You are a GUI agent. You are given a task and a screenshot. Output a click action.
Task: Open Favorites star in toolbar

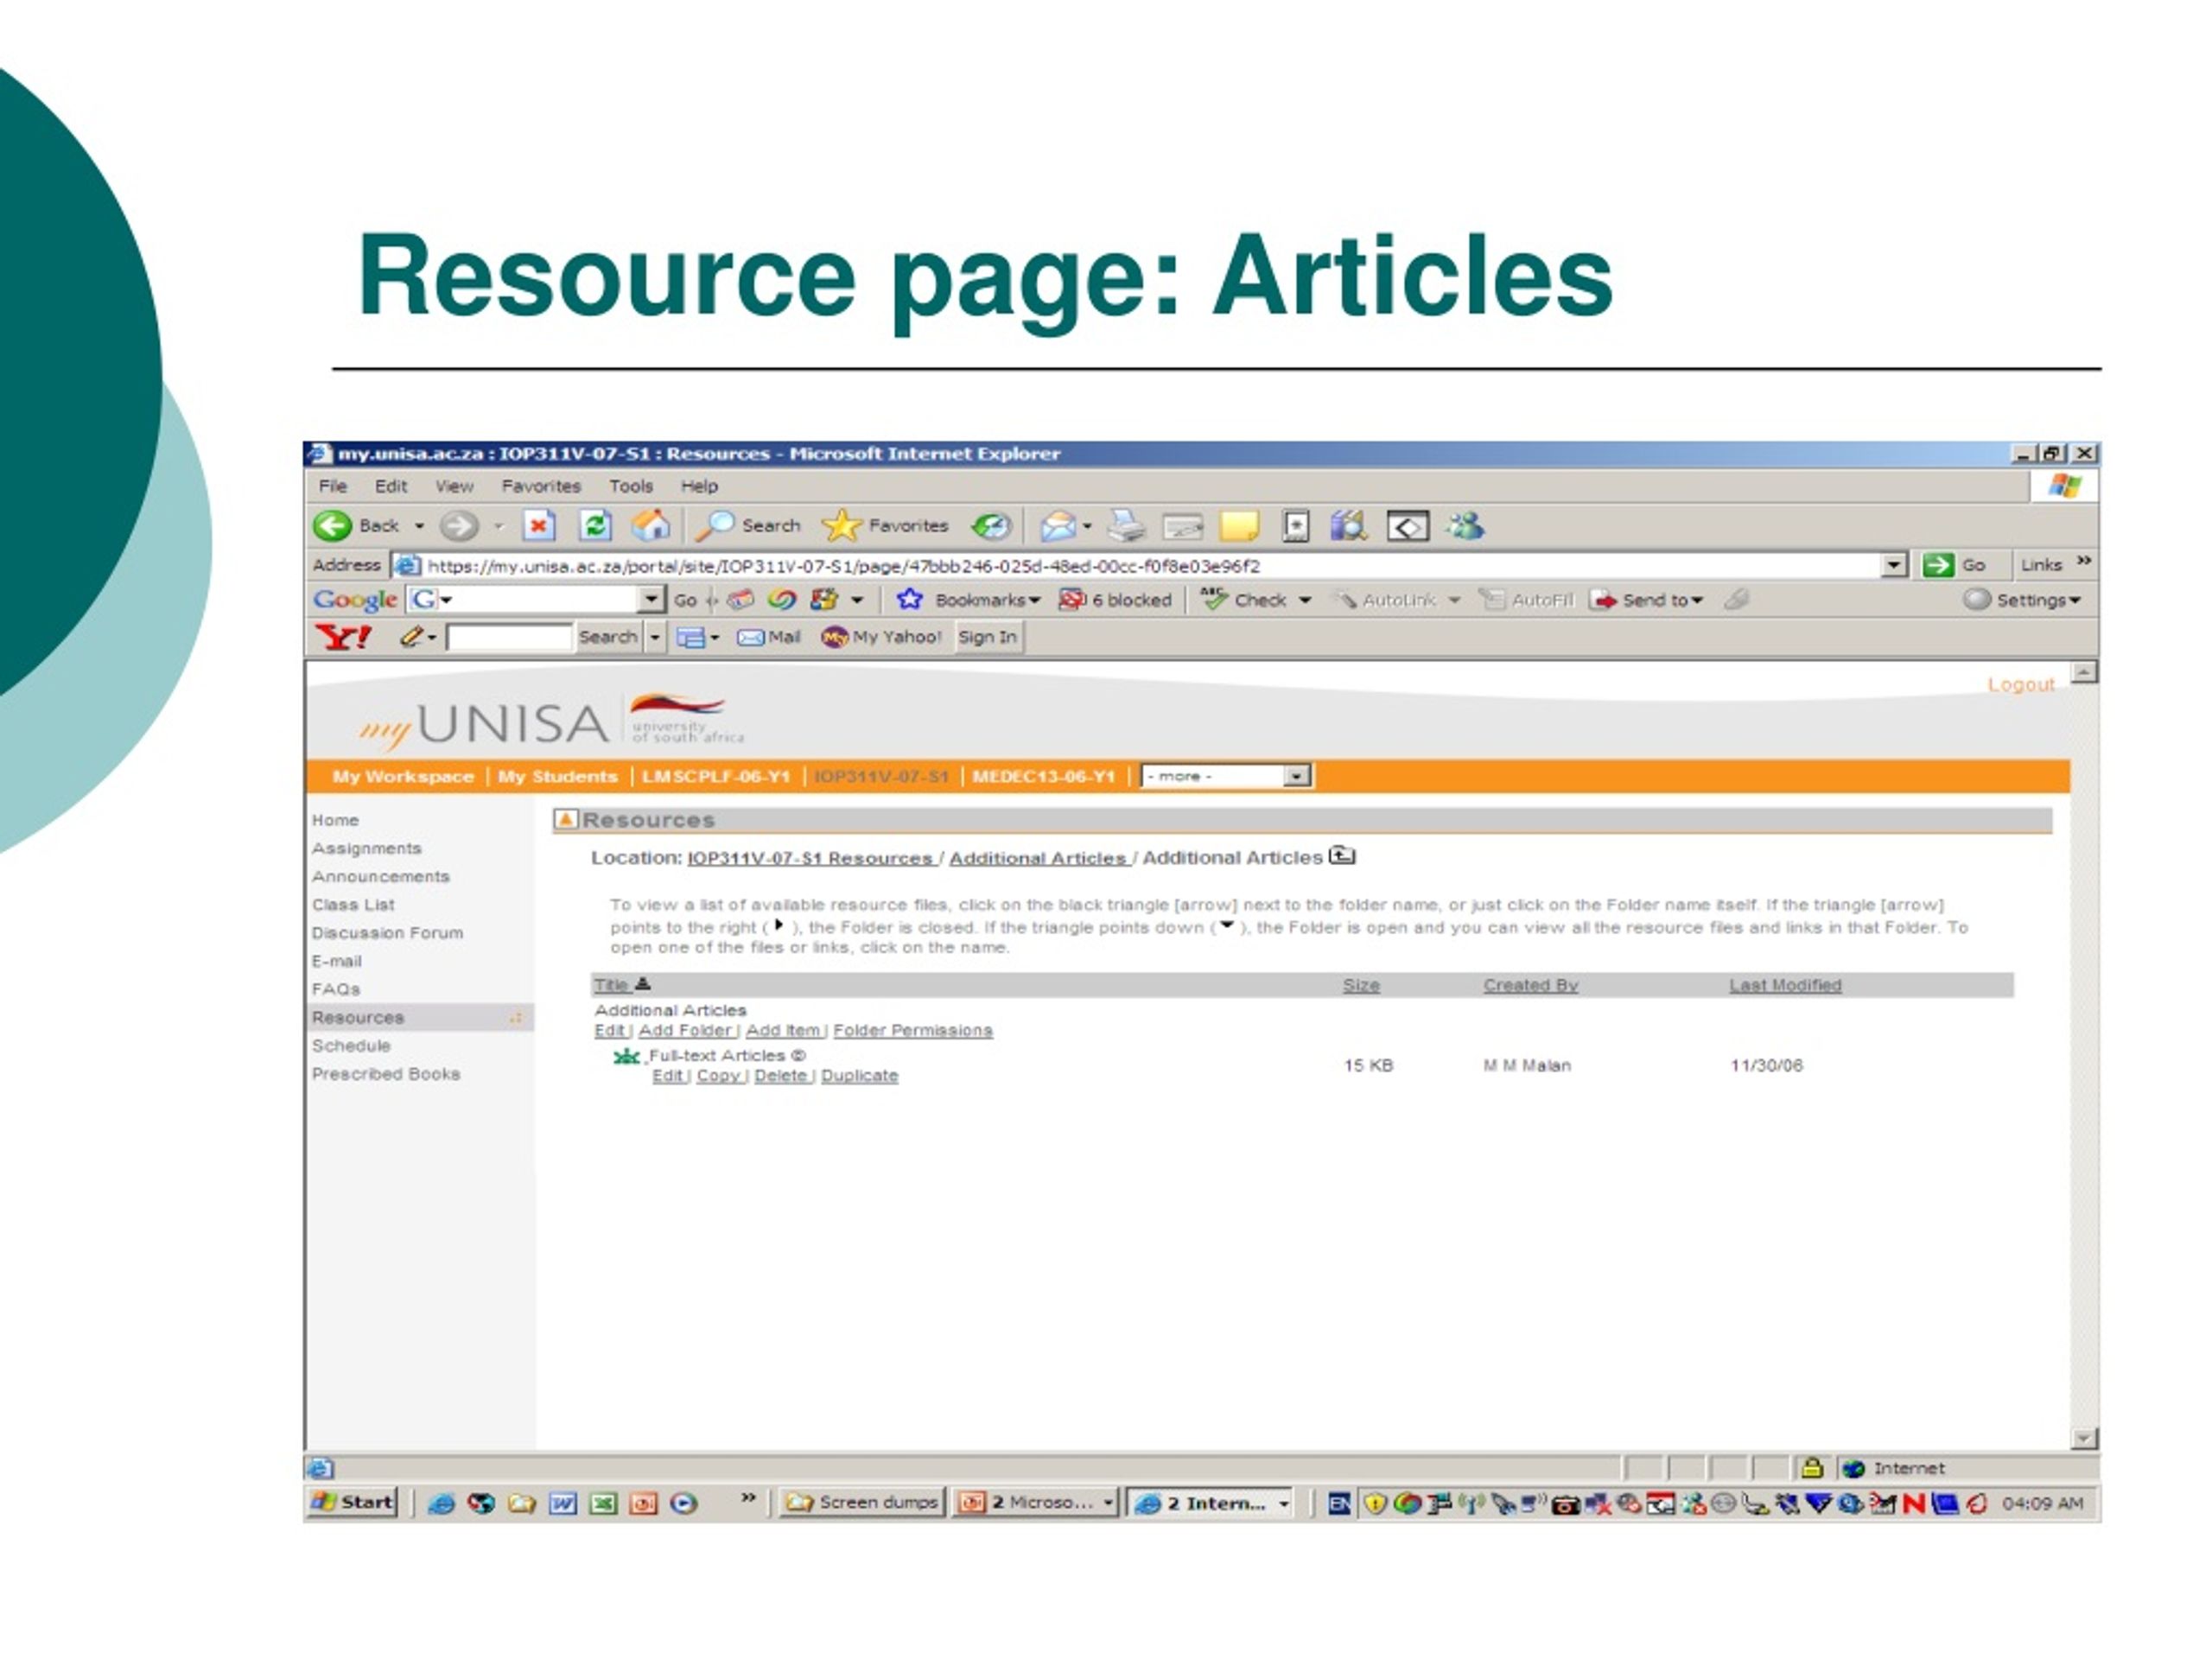885,525
